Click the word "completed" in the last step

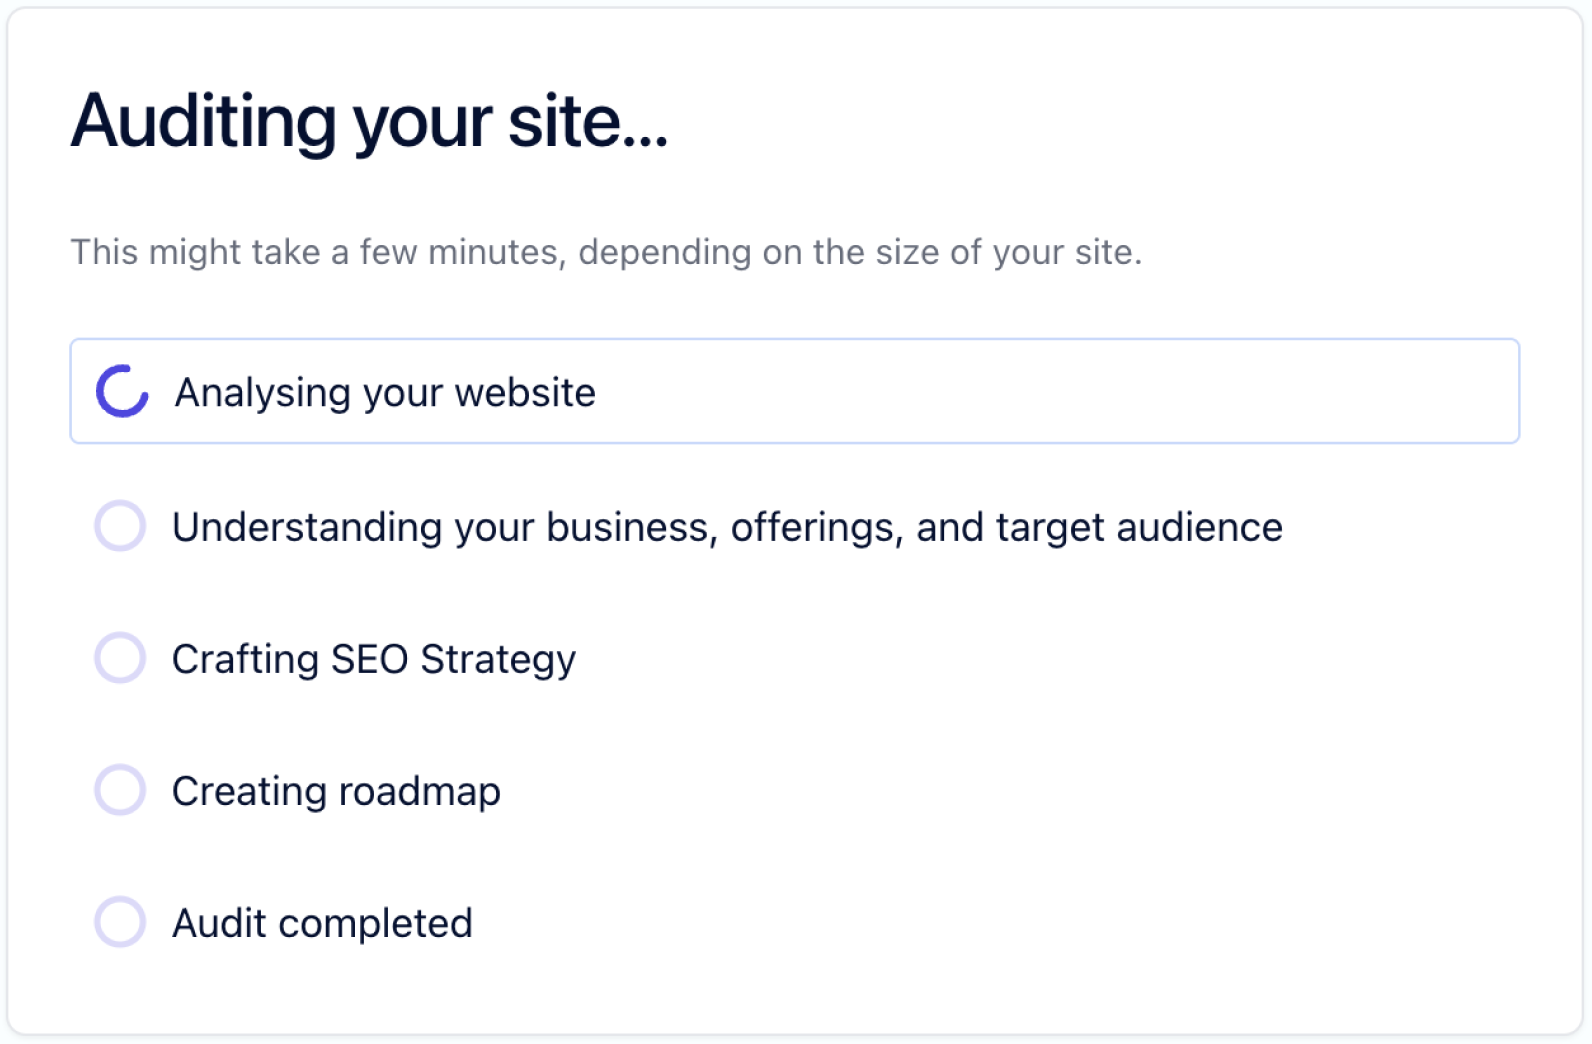[x=375, y=923]
